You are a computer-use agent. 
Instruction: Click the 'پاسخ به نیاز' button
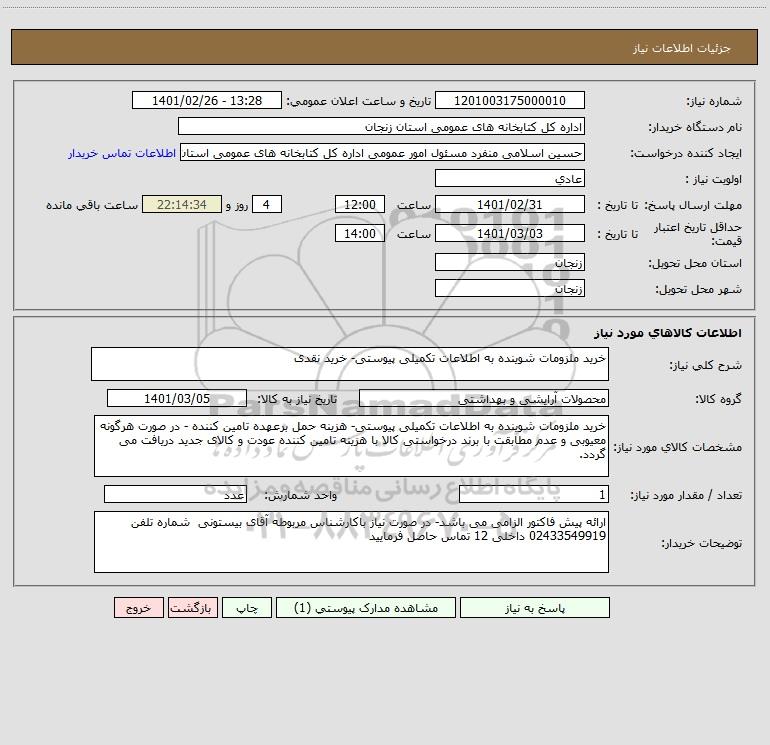point(535,608)
